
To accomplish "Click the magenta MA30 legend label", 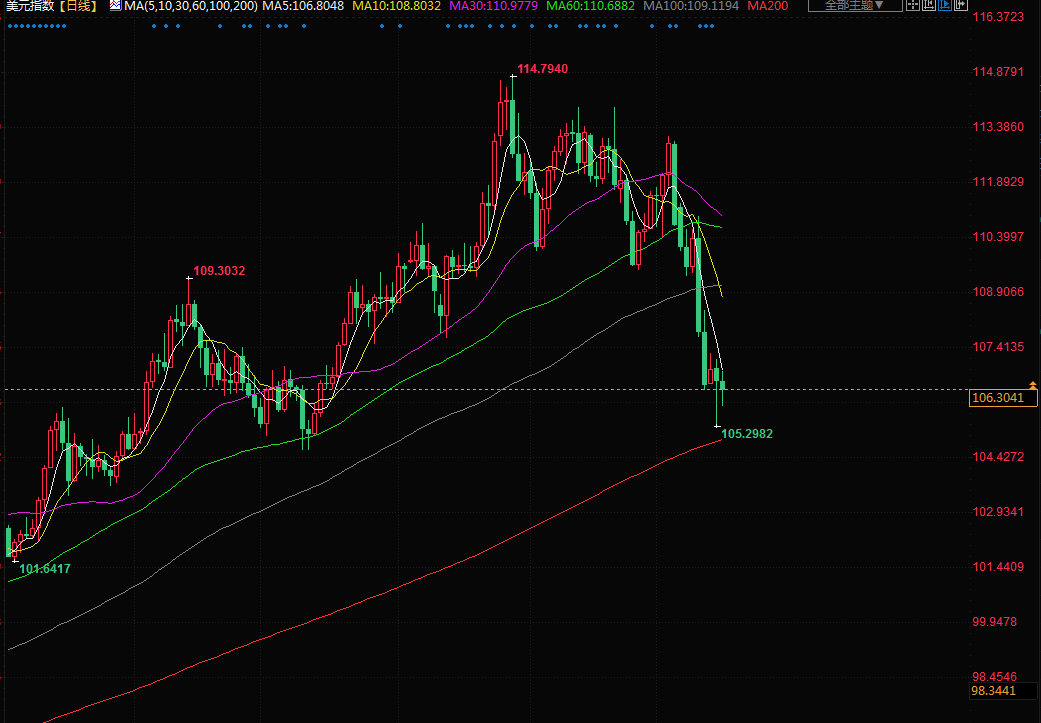I will [493, 6].
